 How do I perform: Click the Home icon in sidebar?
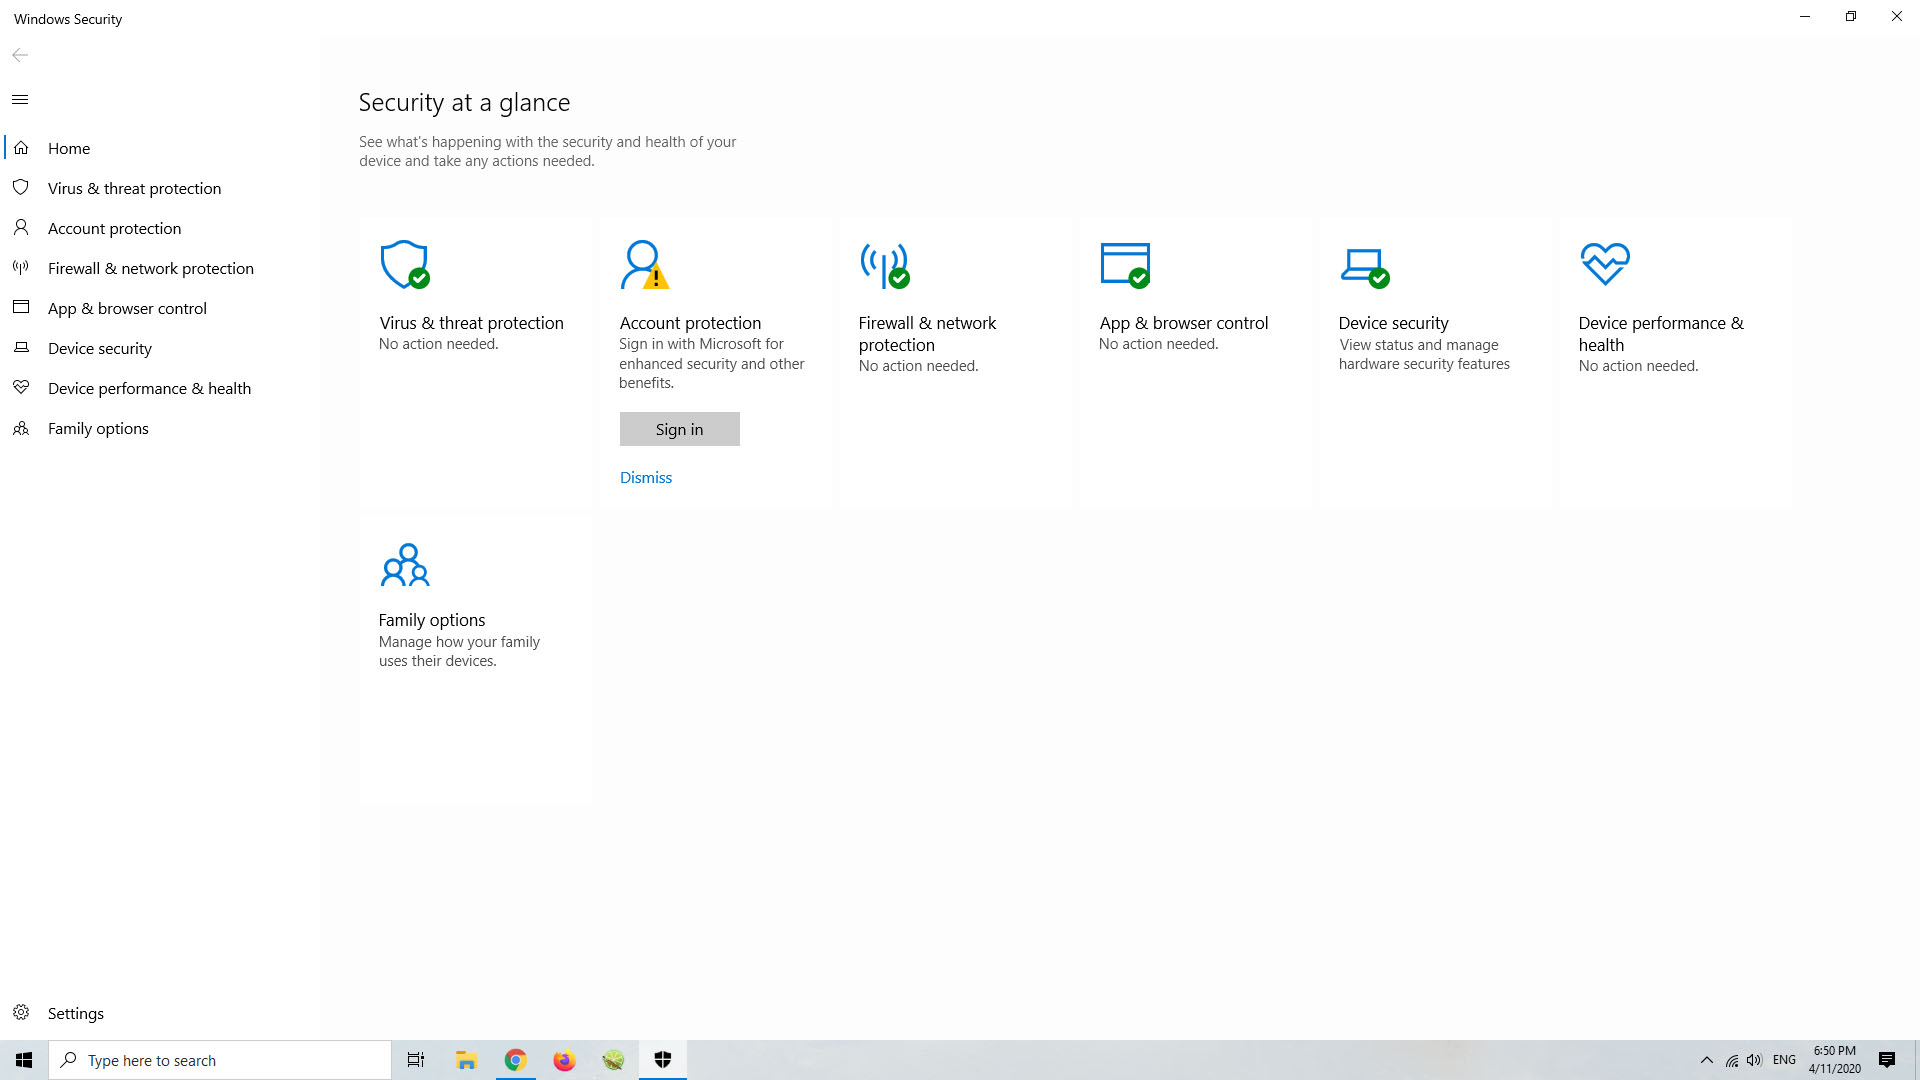[x=21, y=148]
